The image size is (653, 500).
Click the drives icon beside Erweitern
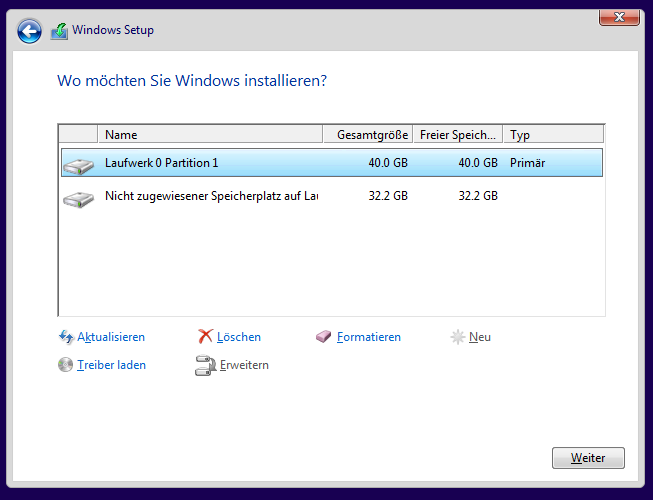coord(205,366)
